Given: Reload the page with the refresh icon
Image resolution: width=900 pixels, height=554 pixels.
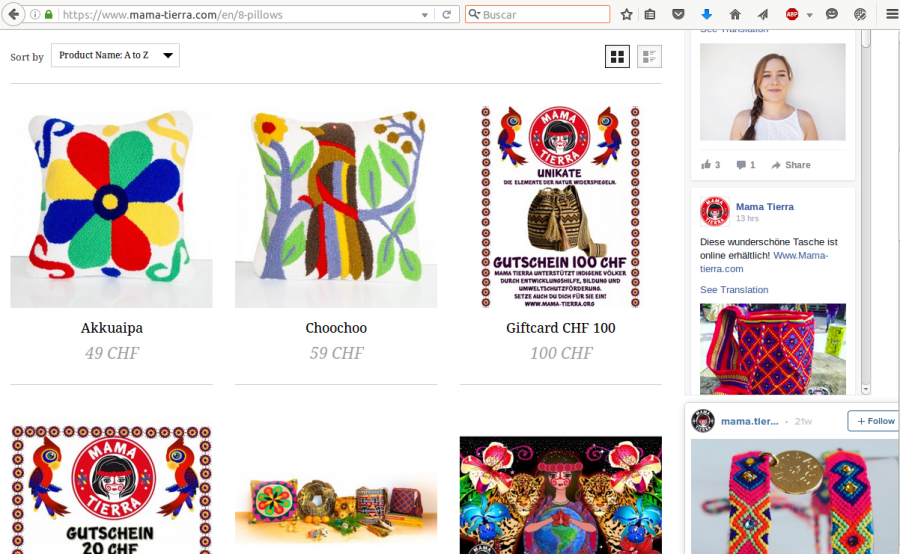Looking at the screenshot, I should pyautogui.click(x=447, y=14).
